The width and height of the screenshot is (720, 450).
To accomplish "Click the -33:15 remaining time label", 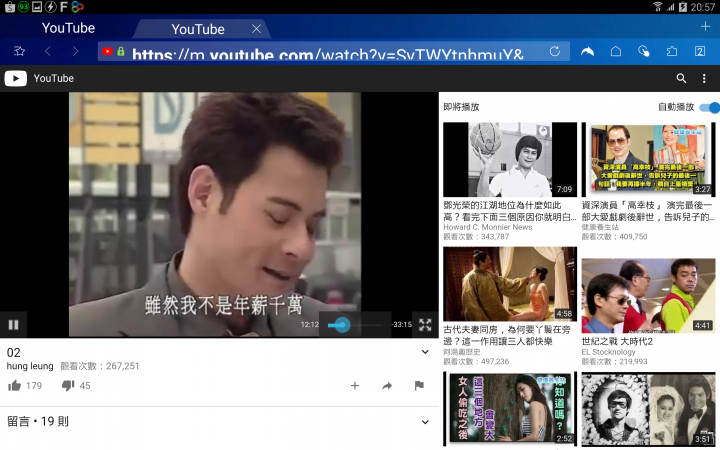I will coord(401,324).
